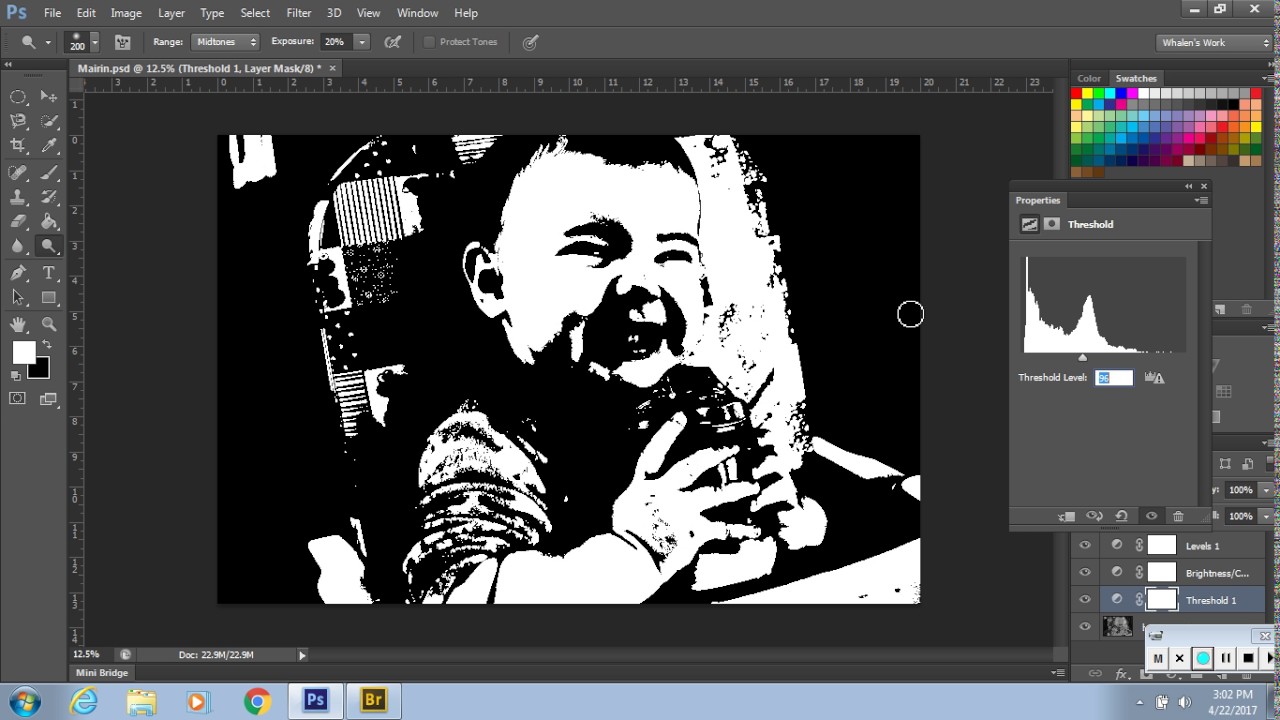Screen dimensions: 1280x720
Task: Hide the Levels 1 layer
Action: click(x=1085, y=545)
